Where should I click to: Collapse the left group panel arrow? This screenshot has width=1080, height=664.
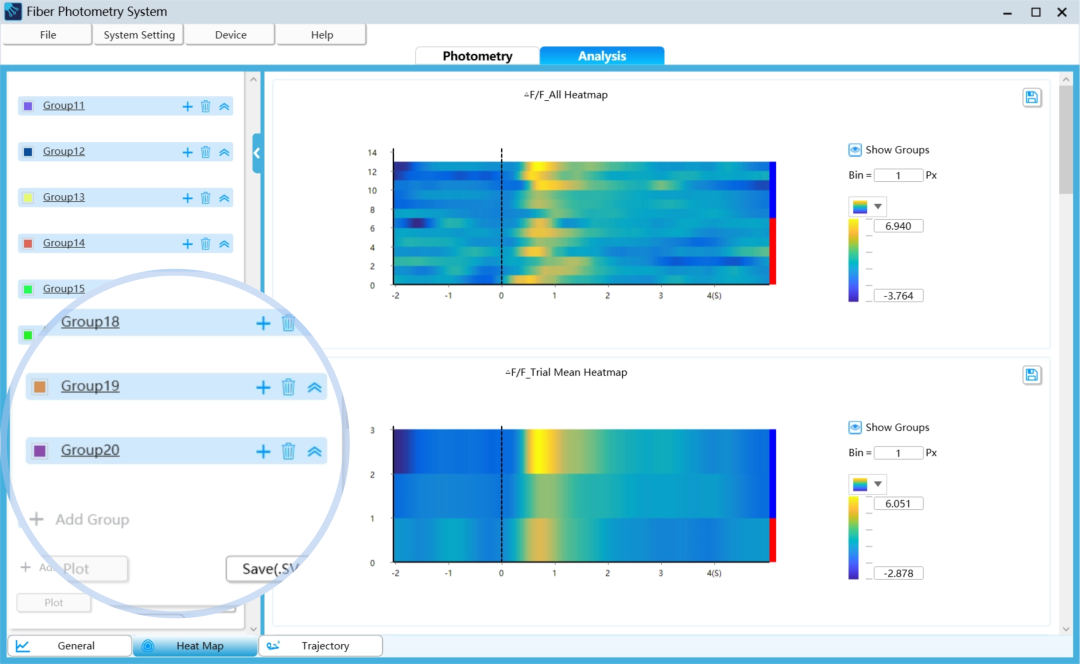[257, 153]
